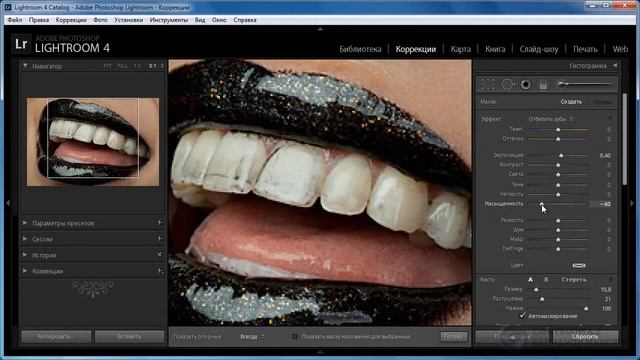
Task: Set navigator zoom to 3:1
Action: [x=152, y=66]
